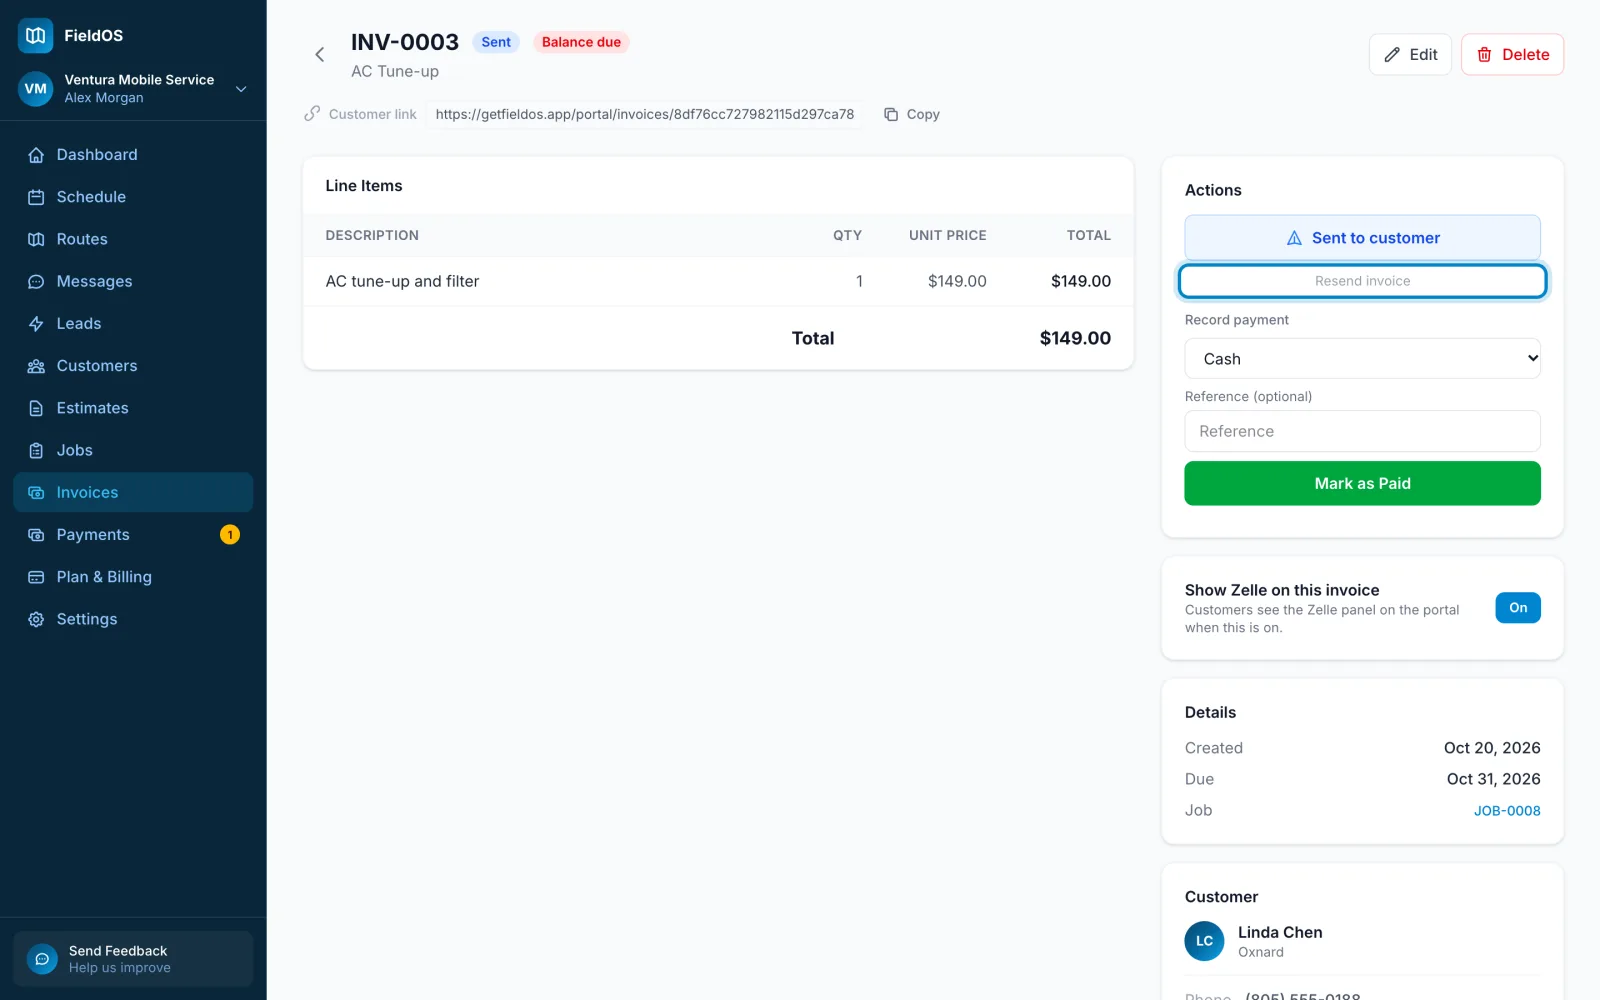Click the Jobs clipboard icon
1600x1000 pixels.
click(x=36, y=451)
